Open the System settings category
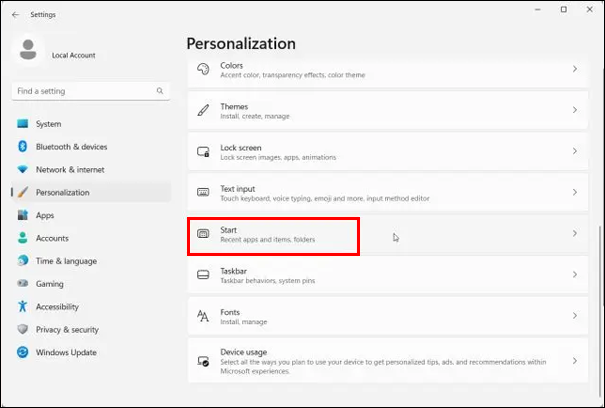The image size is (605, 408). 48,124
